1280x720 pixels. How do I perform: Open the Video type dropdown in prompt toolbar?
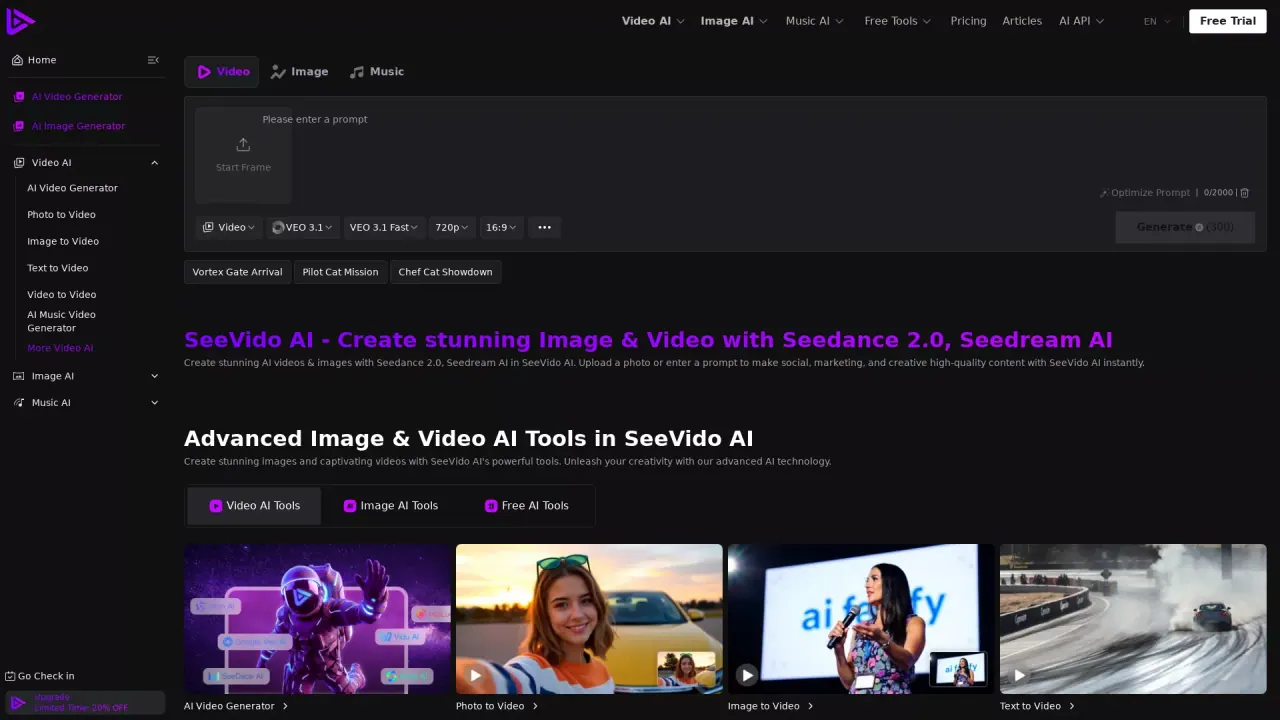click(229, 228)
